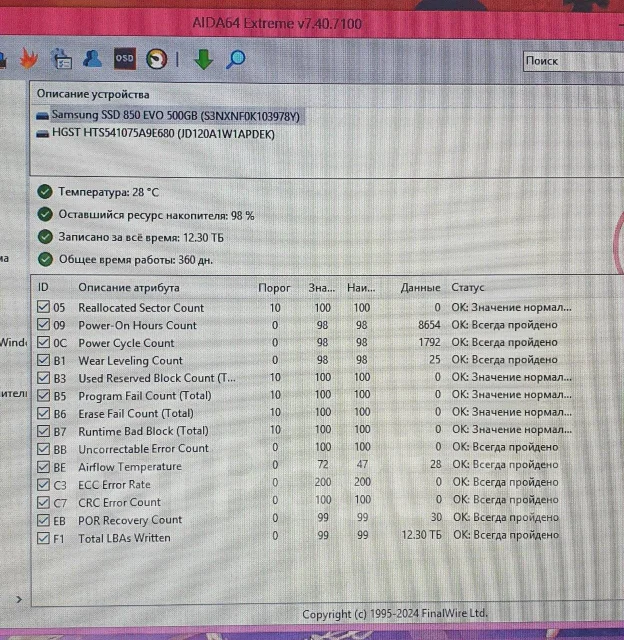
Task: Click green check beside Записано за всё время
Action: click(45, 237)
